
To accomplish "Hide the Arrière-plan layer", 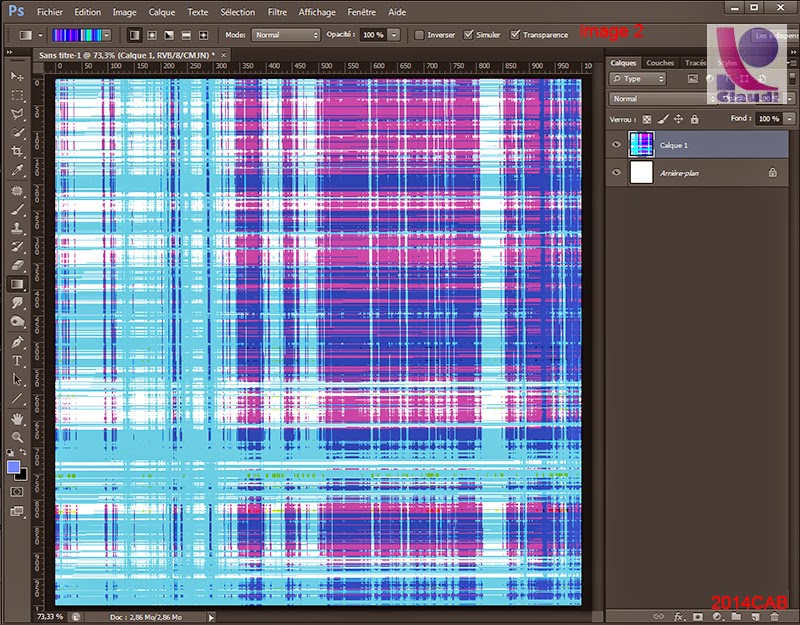I will [x=616, y=172].
